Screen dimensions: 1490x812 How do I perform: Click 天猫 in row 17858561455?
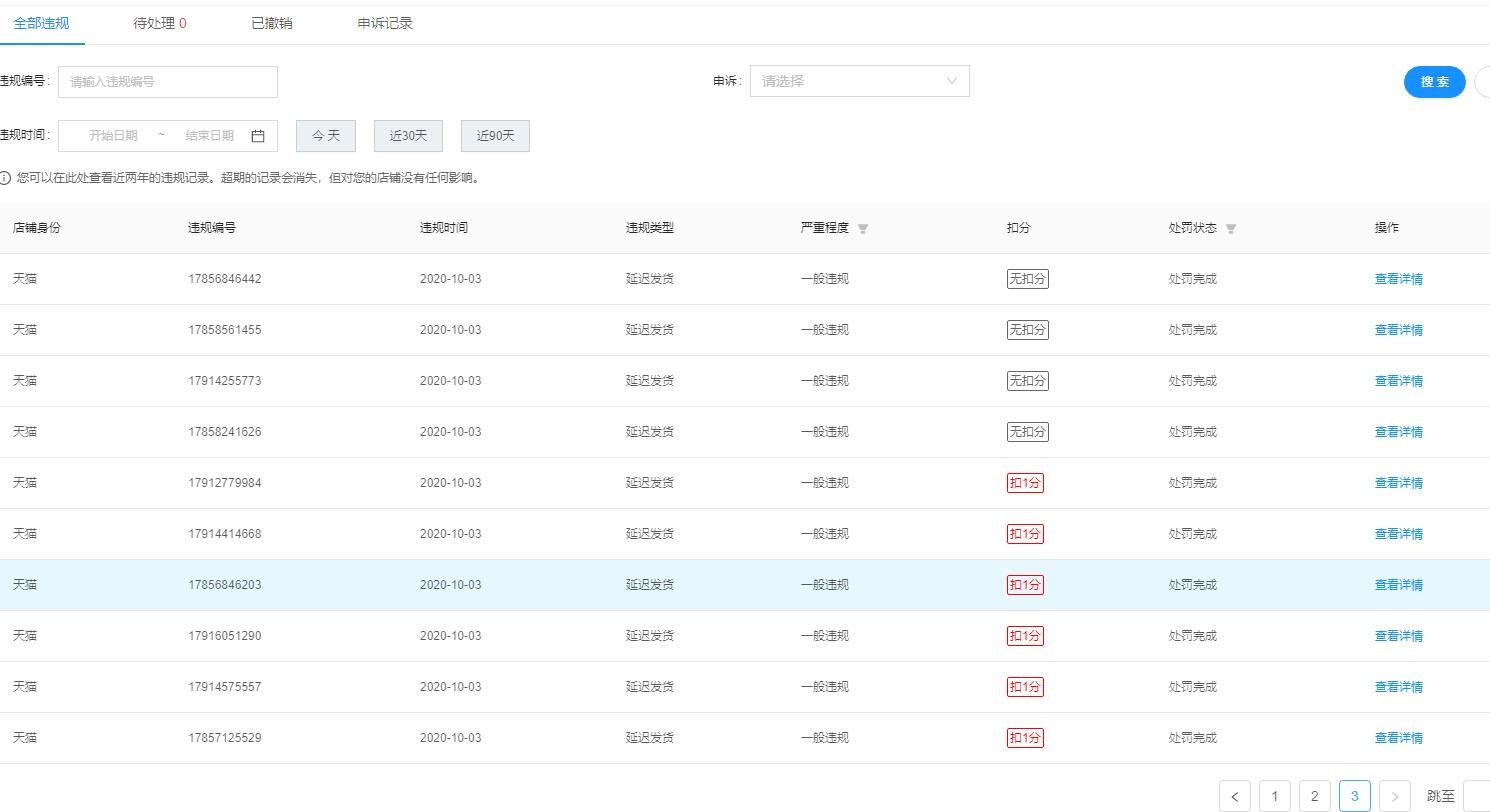tap(25, 330)
